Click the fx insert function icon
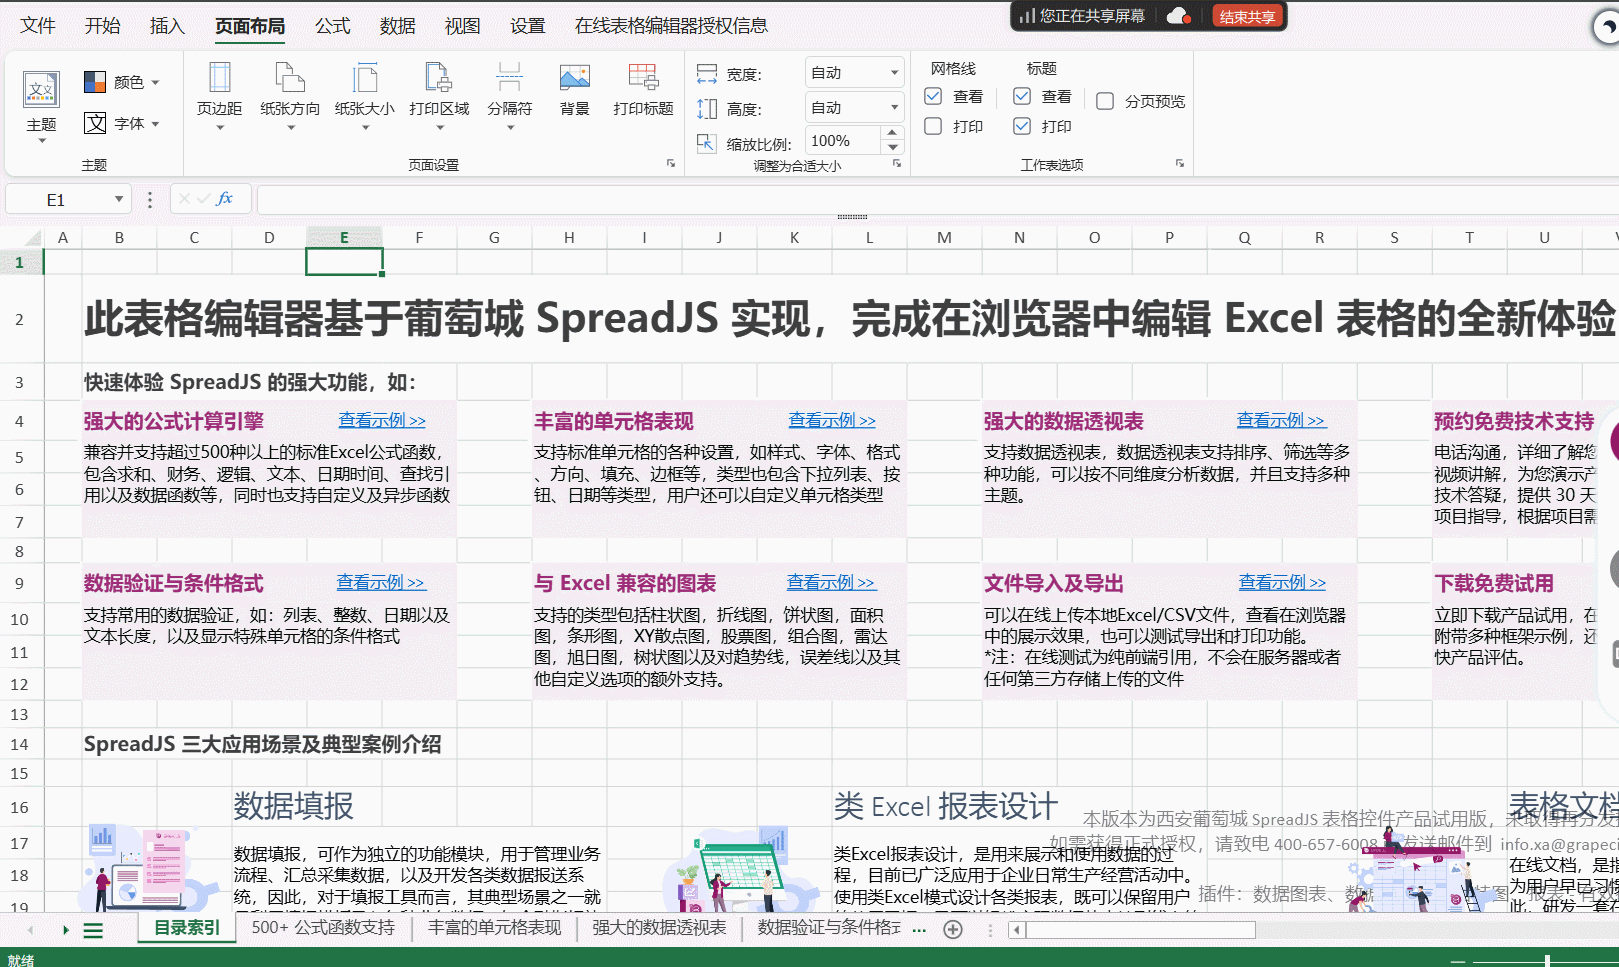This screenshot has height=967, width=1619. coord(225,199)
